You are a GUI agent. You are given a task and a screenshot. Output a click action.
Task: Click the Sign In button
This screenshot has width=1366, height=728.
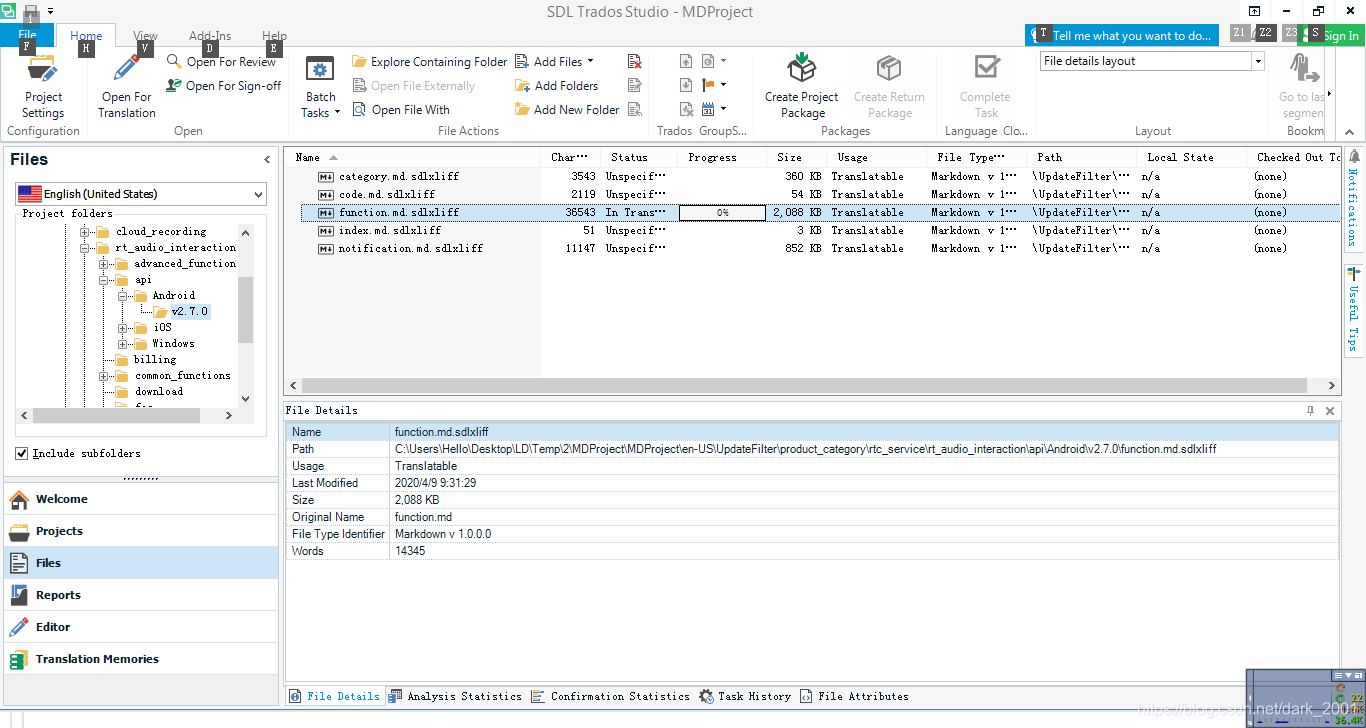tap(1332, 35)
